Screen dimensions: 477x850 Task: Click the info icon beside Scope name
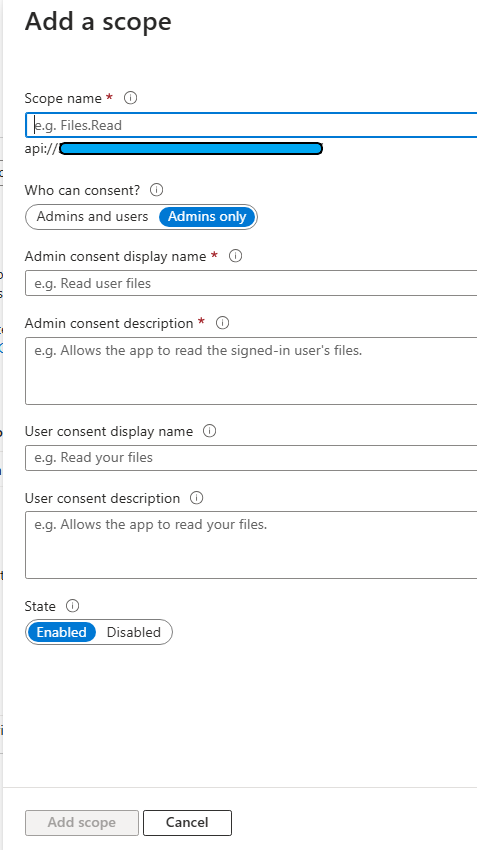(x=131, y=98)
